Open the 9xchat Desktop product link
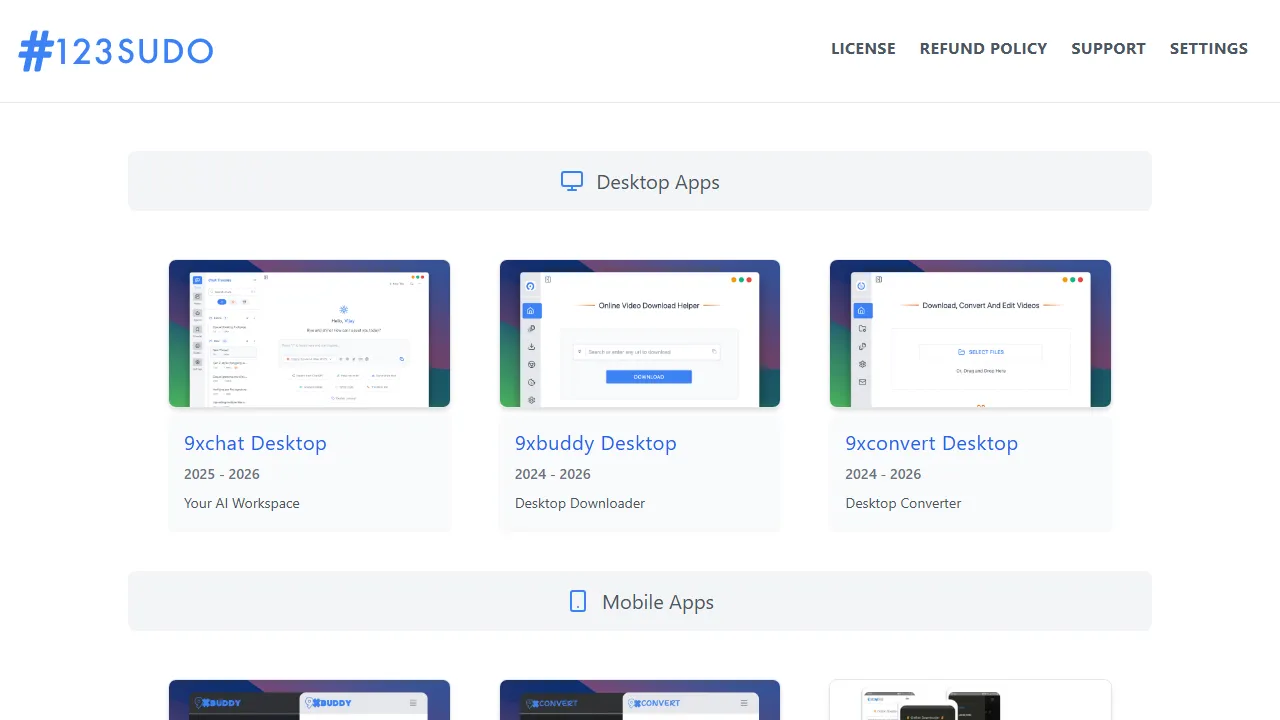Screen dimensions: 1280x720 coord(255,443)
